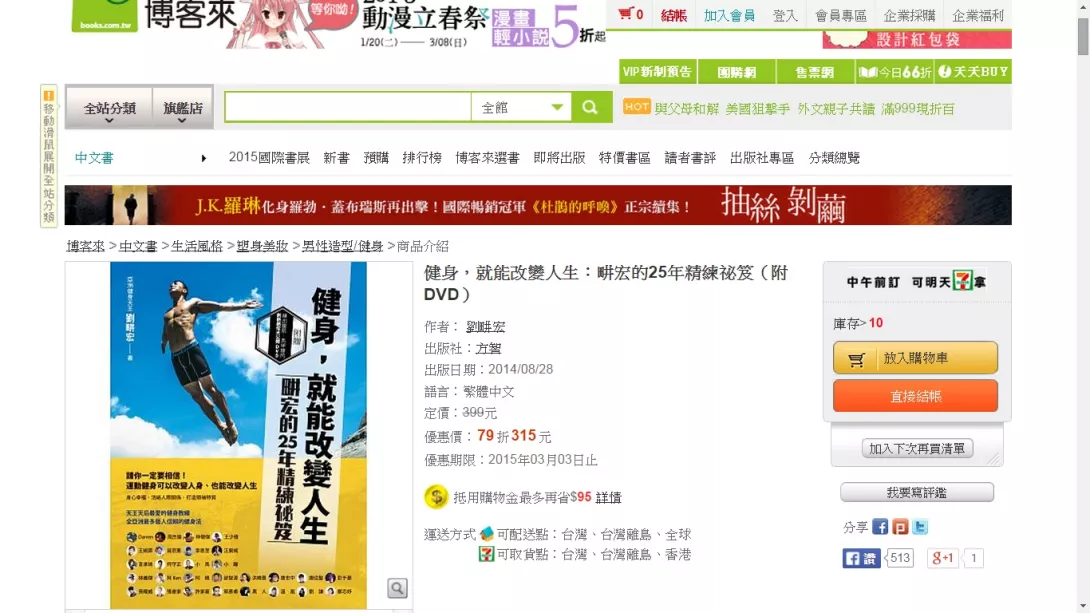This screenshot has width=1090, height=613.
Task: Open author link 劉畊宏
Action: point(485,327)
